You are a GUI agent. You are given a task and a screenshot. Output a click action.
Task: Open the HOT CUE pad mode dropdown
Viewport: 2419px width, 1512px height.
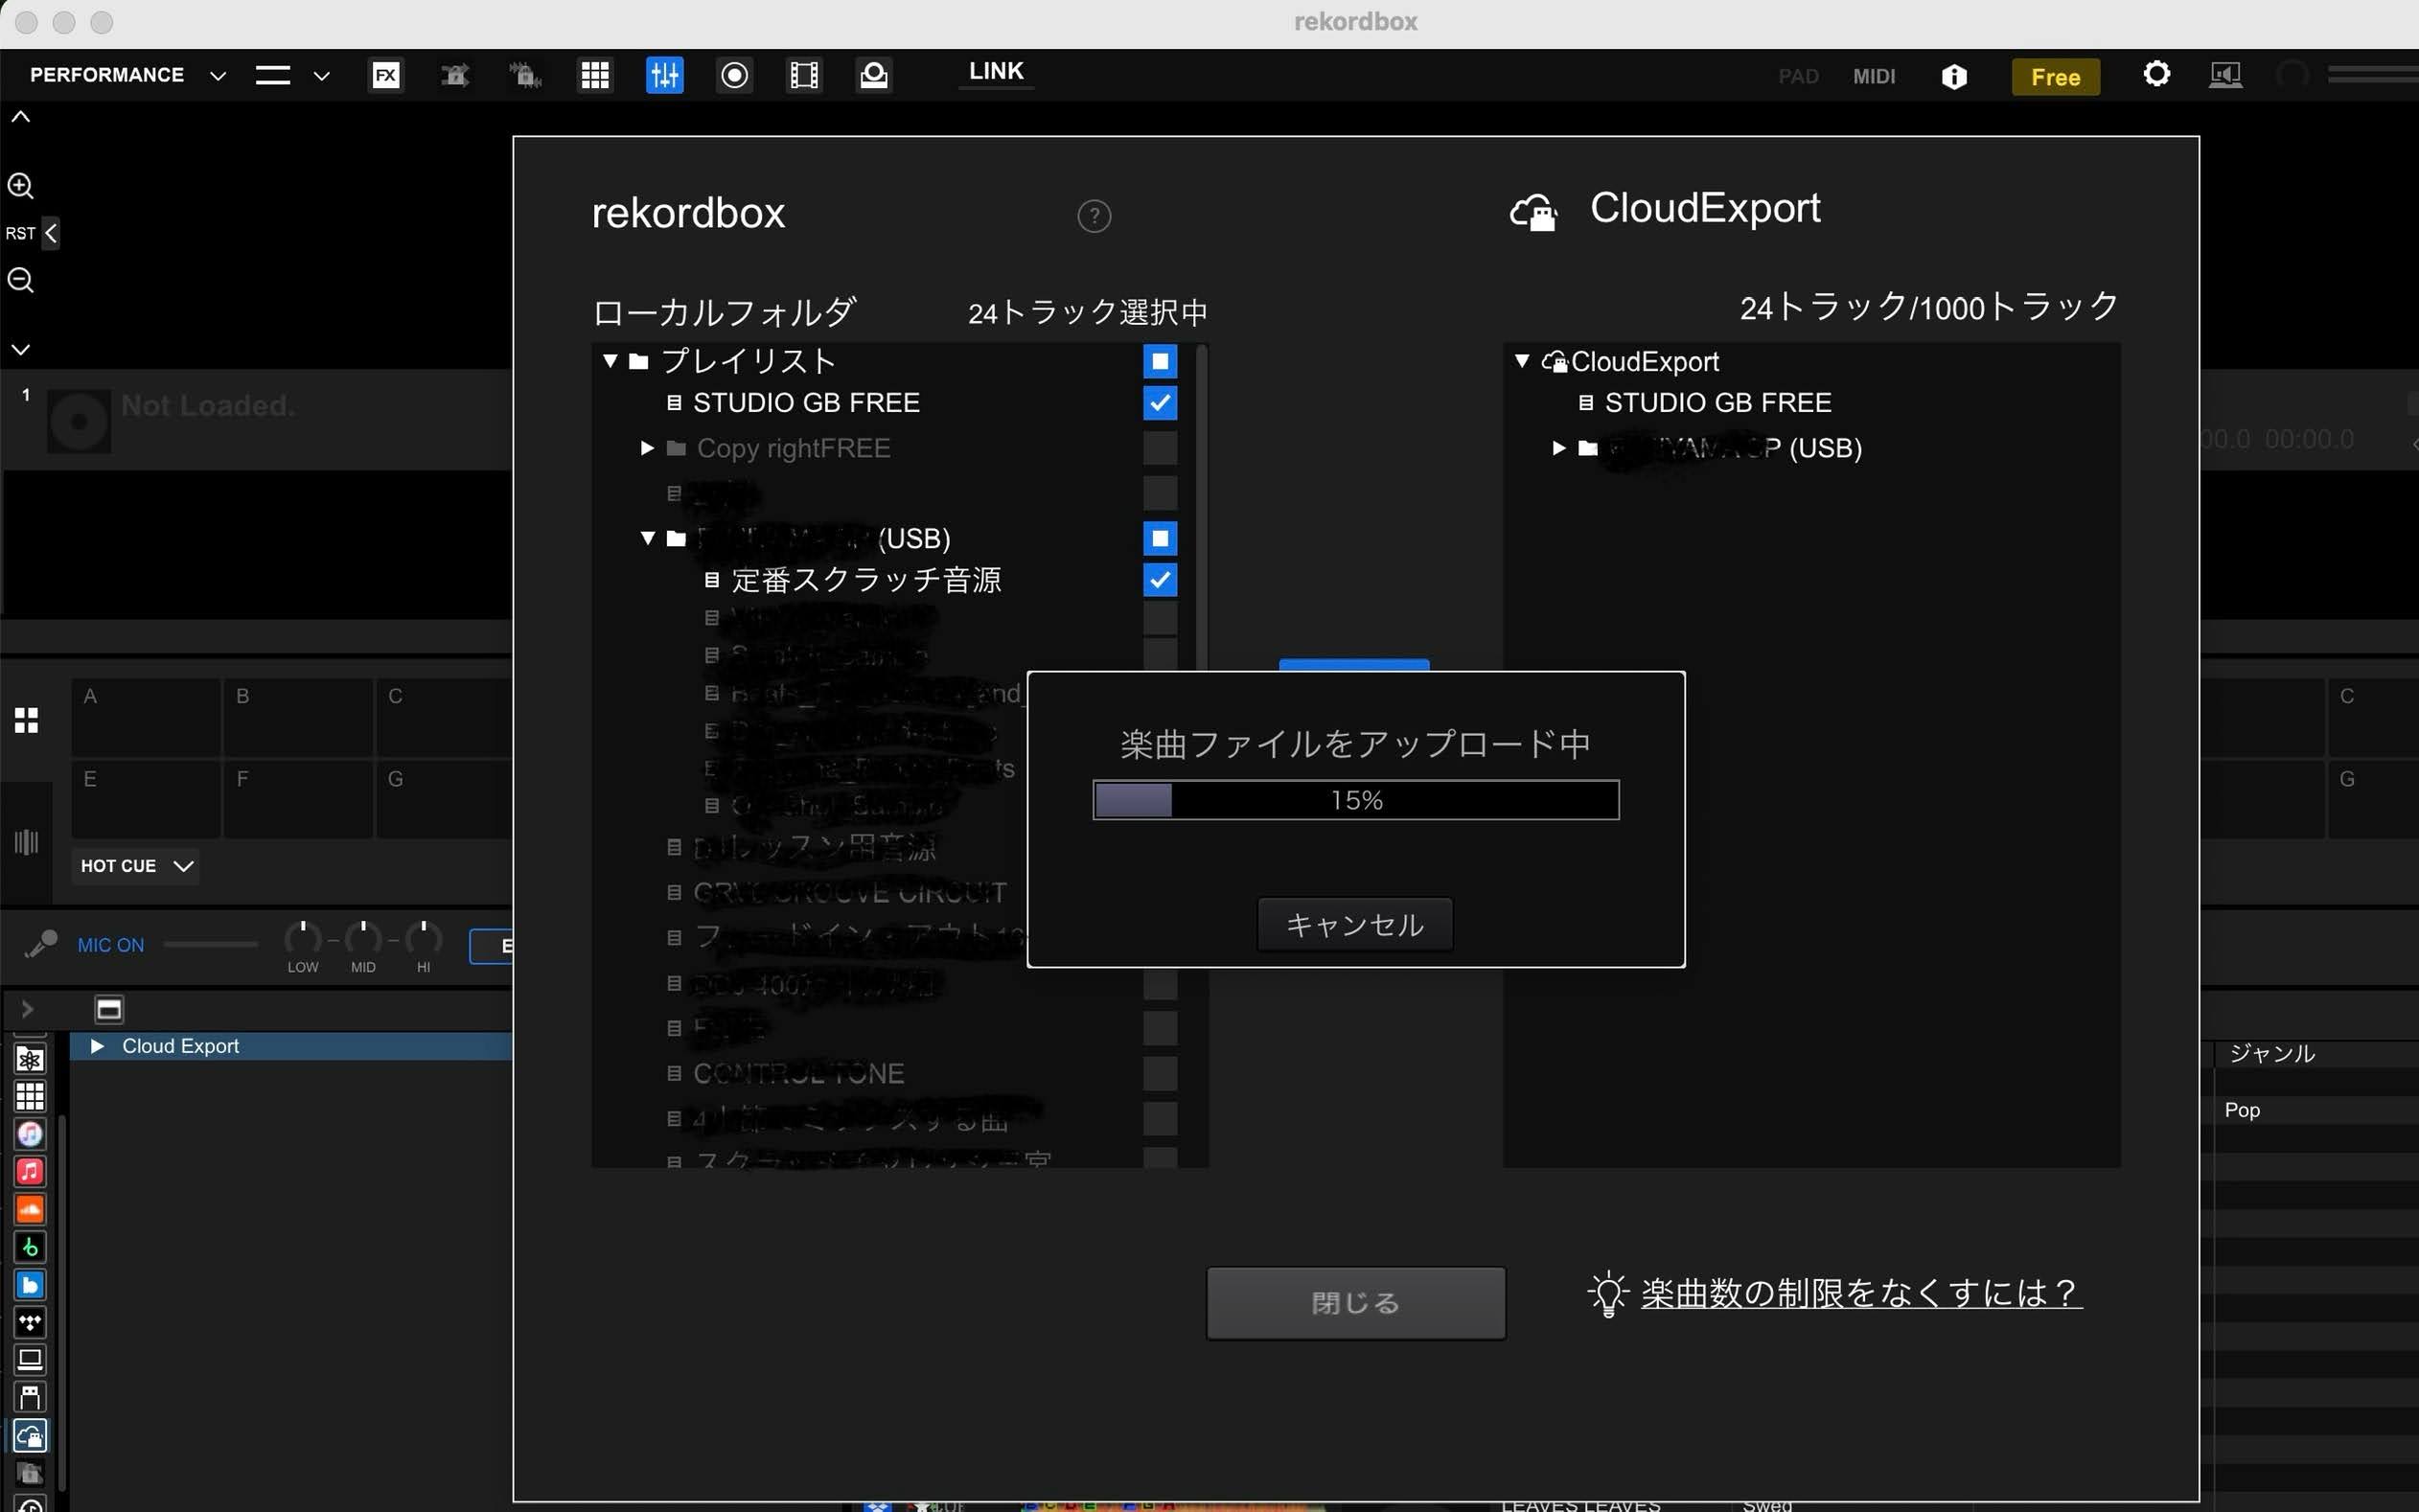135,866
